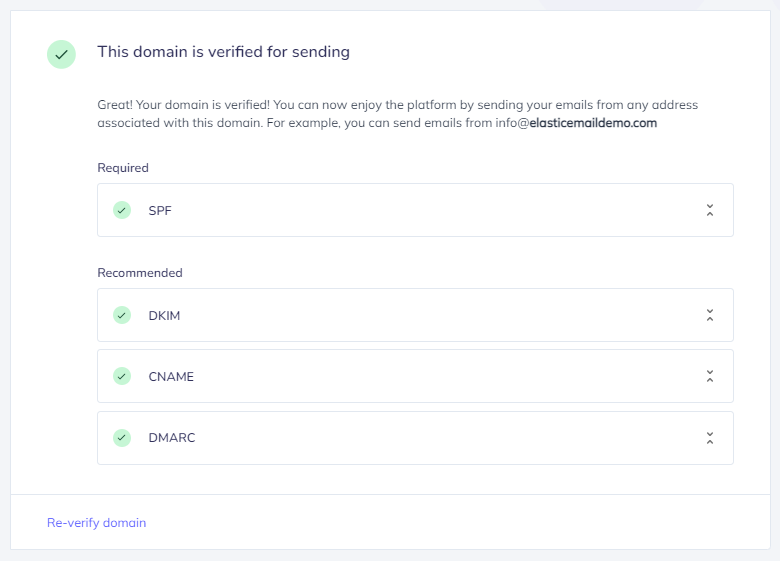Screen dimensions: 780x561
Task: Expand the DMARC record details chevron
Action: (710, 438)
